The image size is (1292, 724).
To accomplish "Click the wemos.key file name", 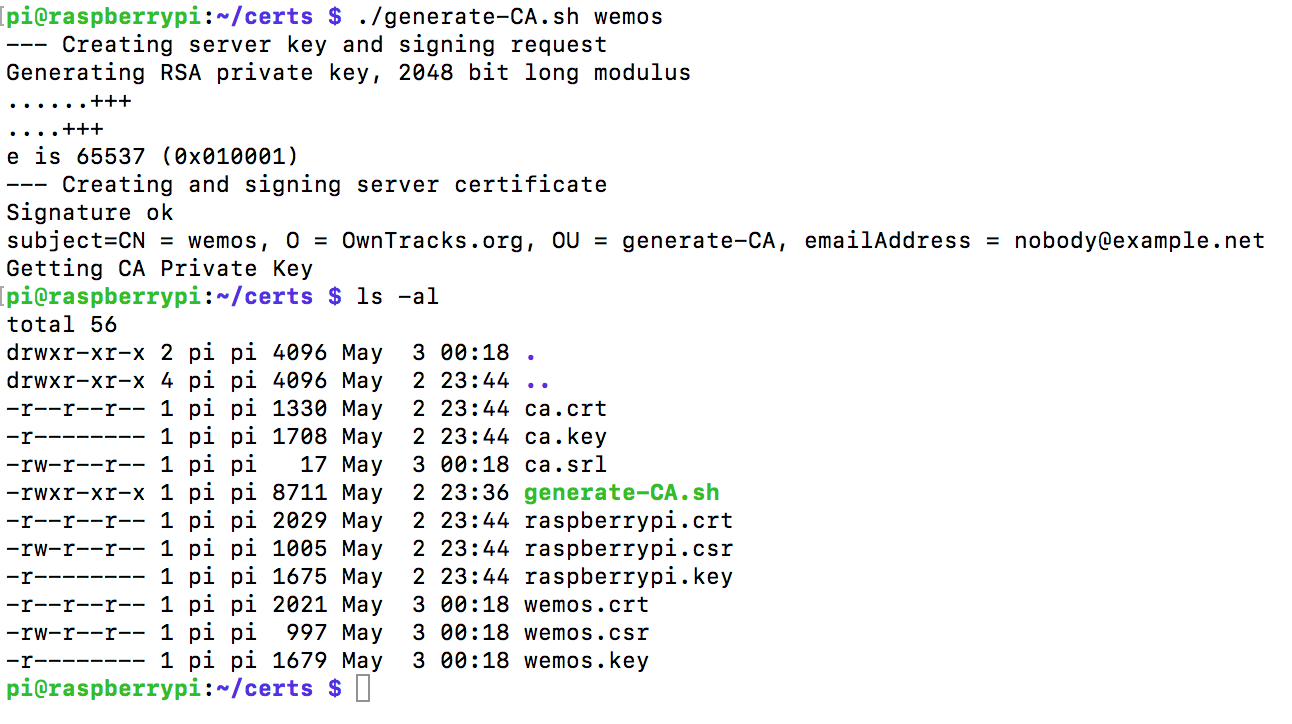I will pyautogui.click(x=586, y=661).
